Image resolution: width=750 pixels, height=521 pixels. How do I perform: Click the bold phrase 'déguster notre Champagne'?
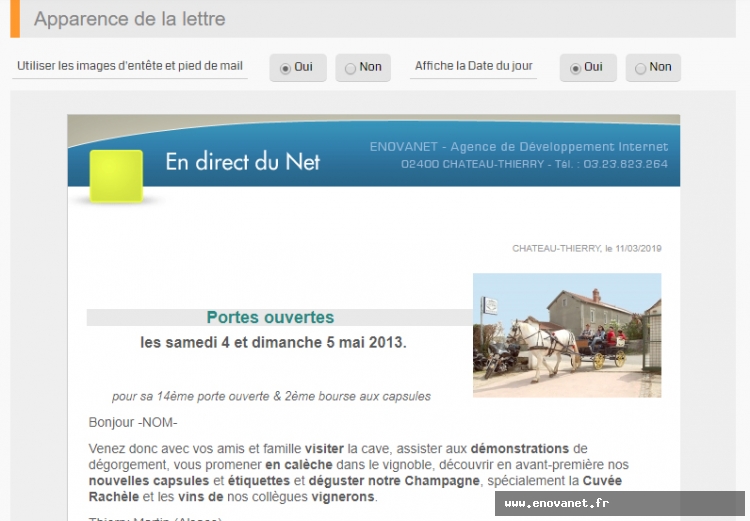pos(394,480)
